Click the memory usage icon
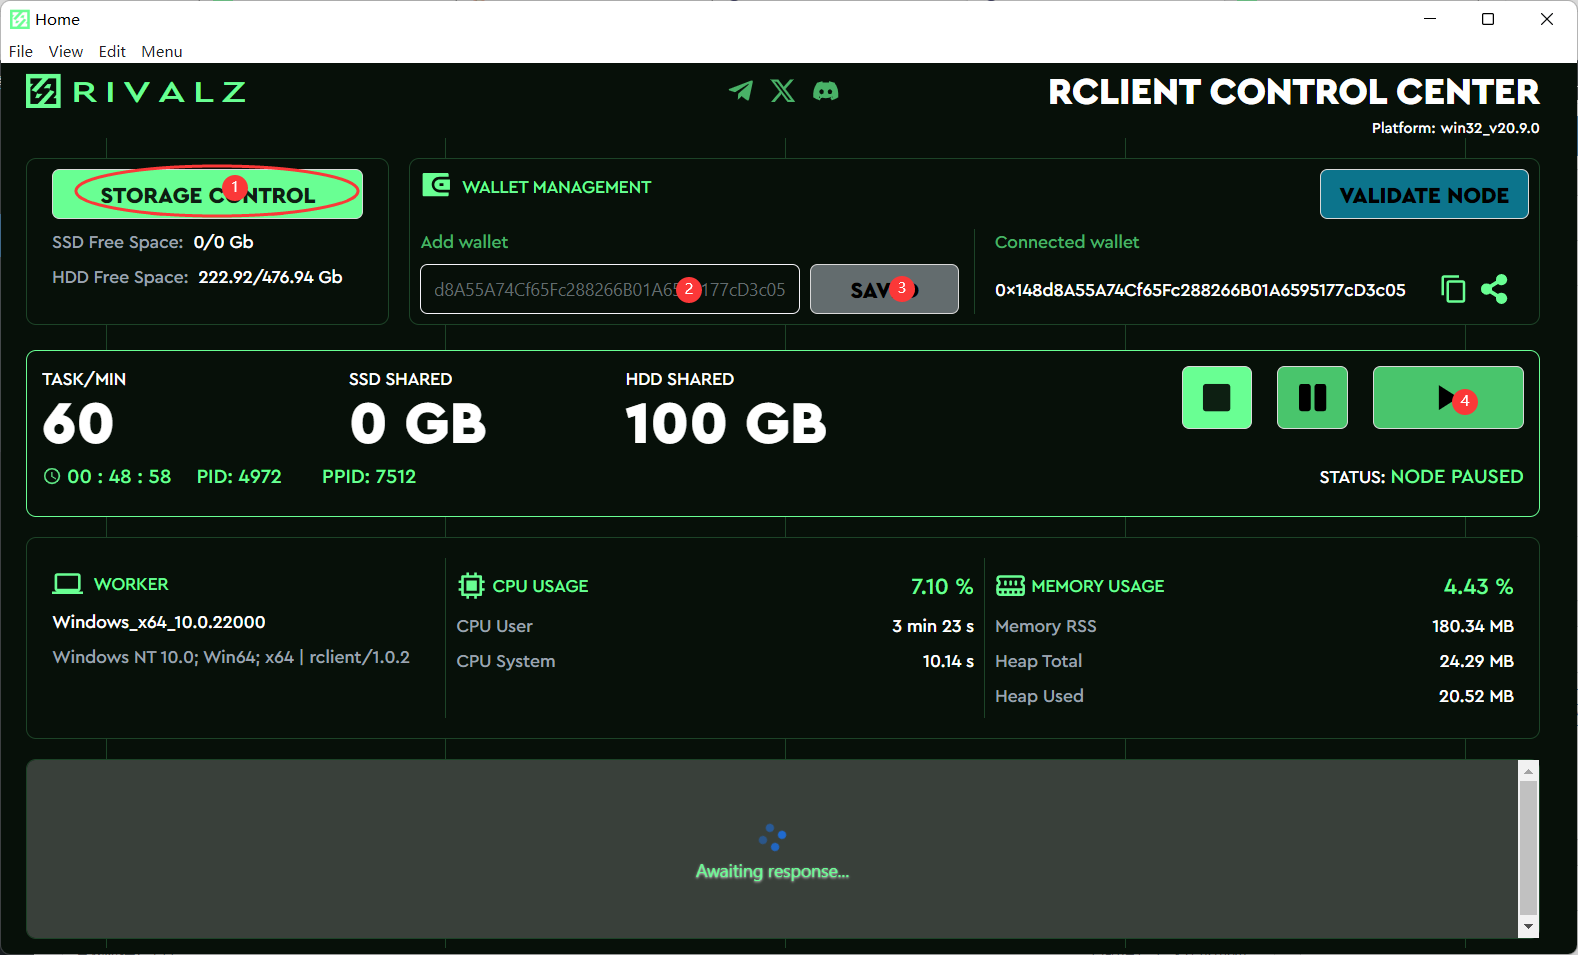This screenshot has height=955, width=1578. point(1010,585)
